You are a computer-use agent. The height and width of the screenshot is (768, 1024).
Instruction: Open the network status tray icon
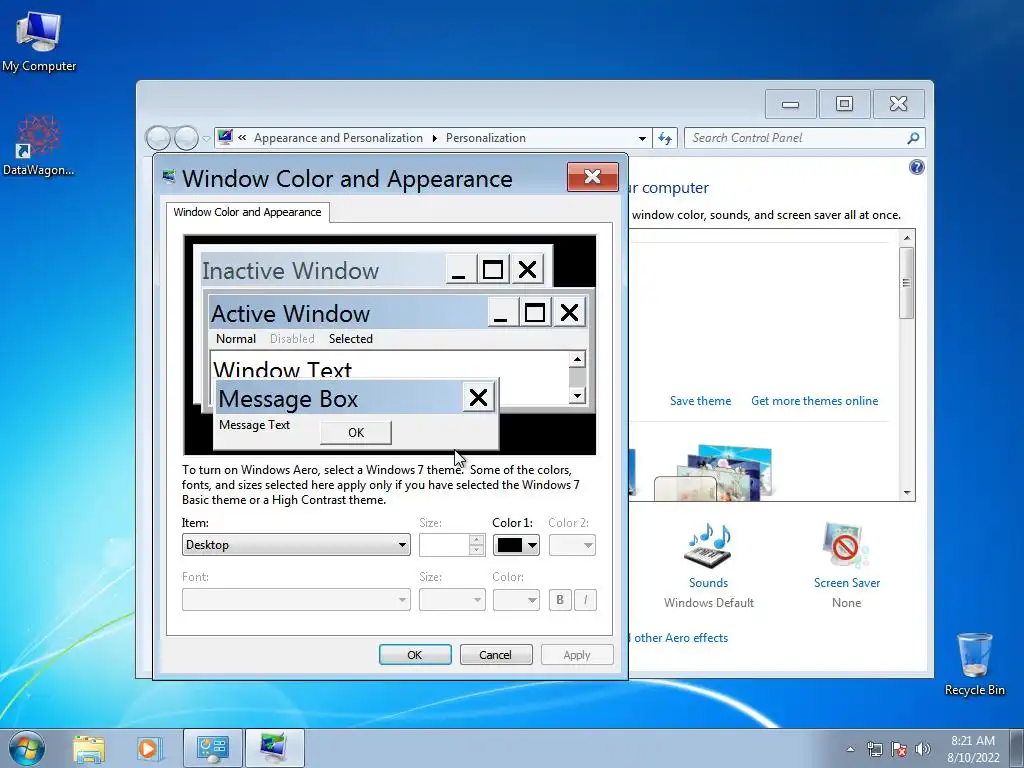874,749
